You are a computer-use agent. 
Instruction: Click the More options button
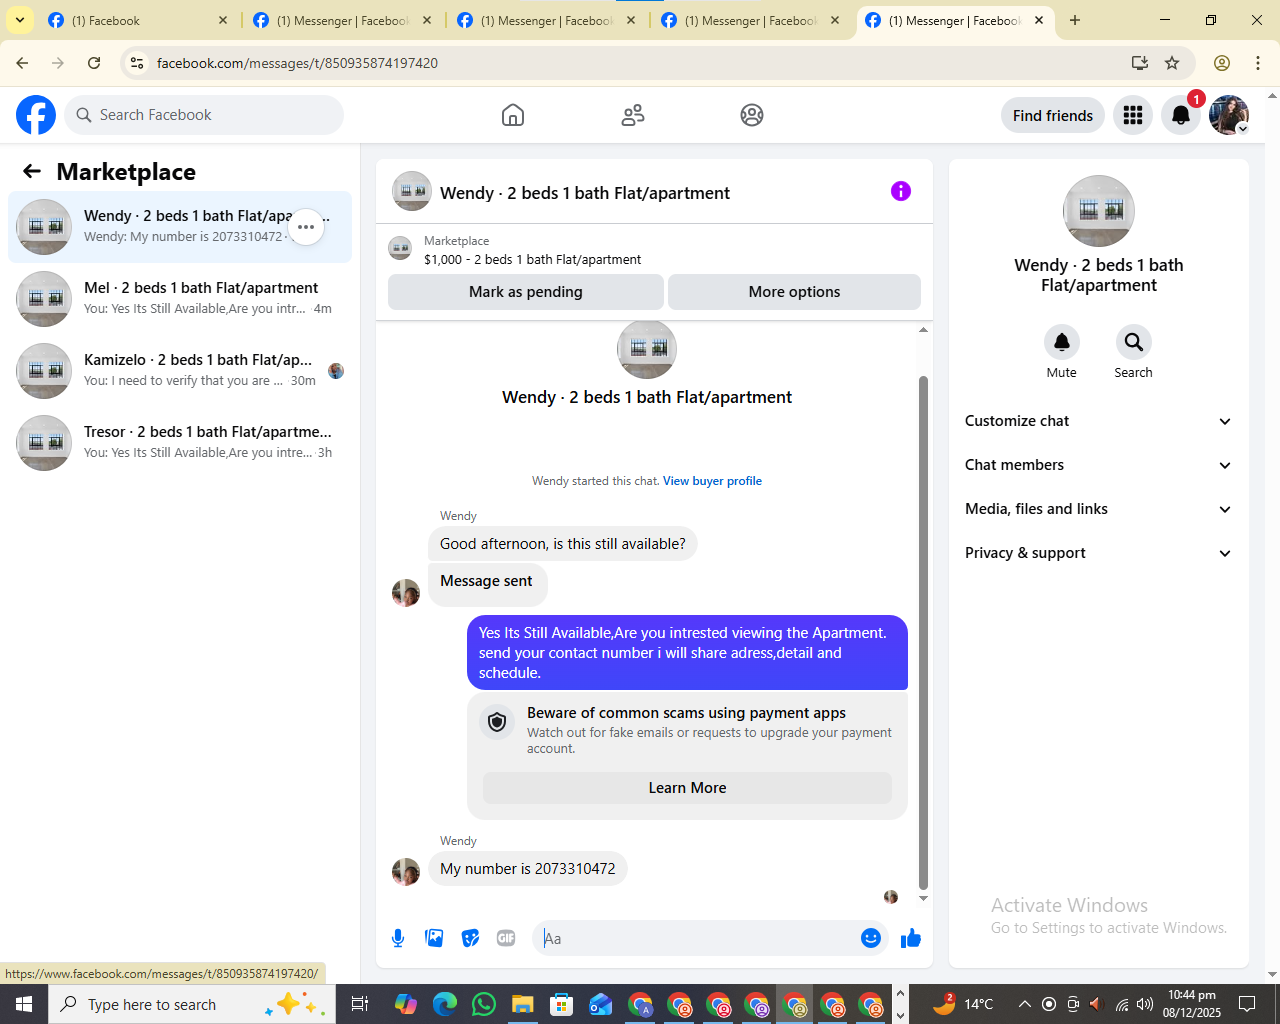[x=794, y=292]
